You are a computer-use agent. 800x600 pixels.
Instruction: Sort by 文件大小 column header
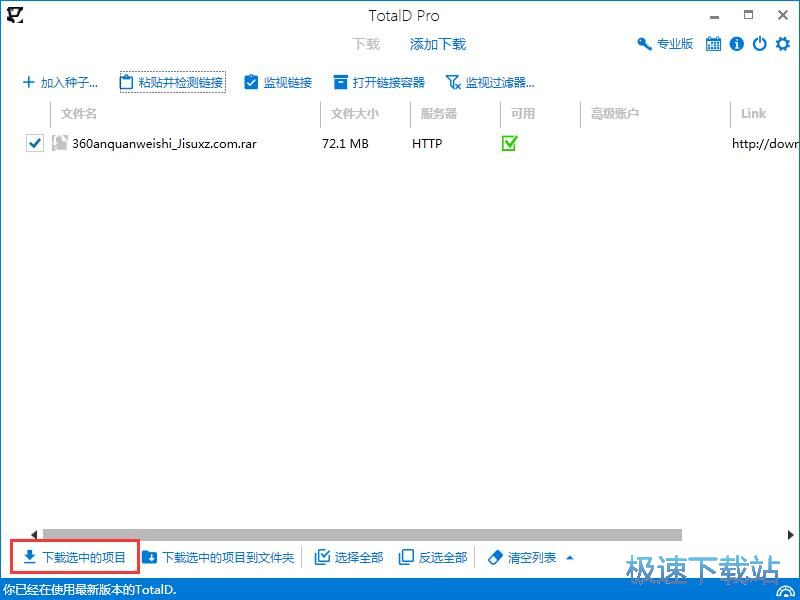355,113
